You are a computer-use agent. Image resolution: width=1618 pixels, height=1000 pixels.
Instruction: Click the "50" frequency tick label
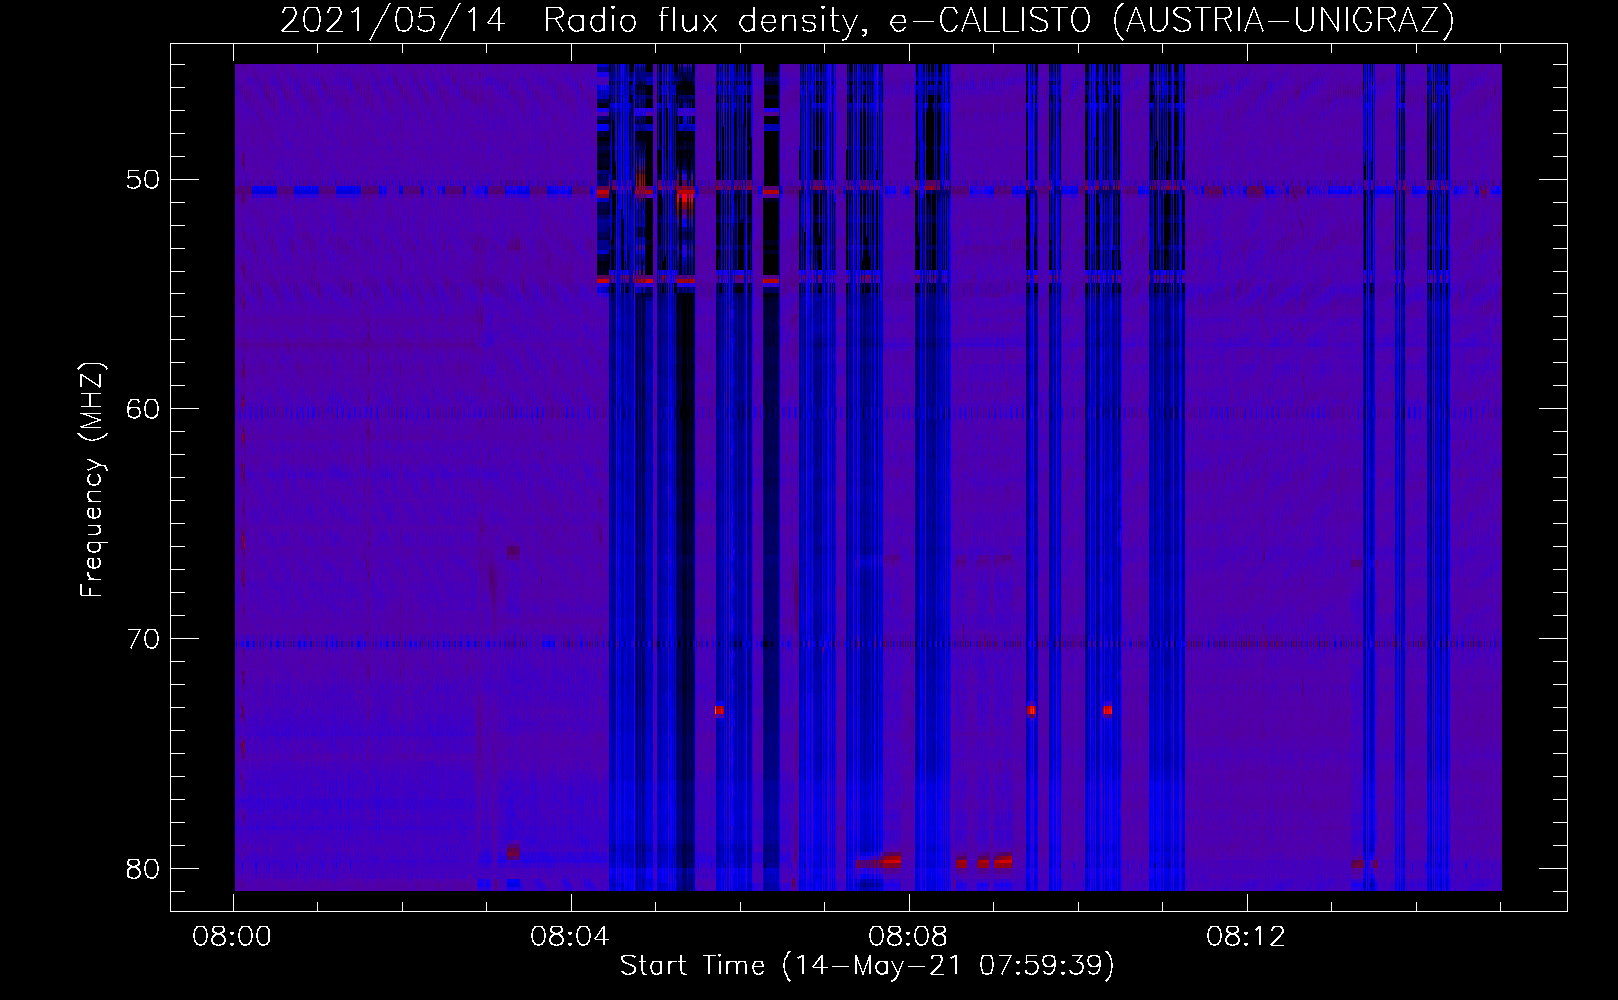[141, 180]
